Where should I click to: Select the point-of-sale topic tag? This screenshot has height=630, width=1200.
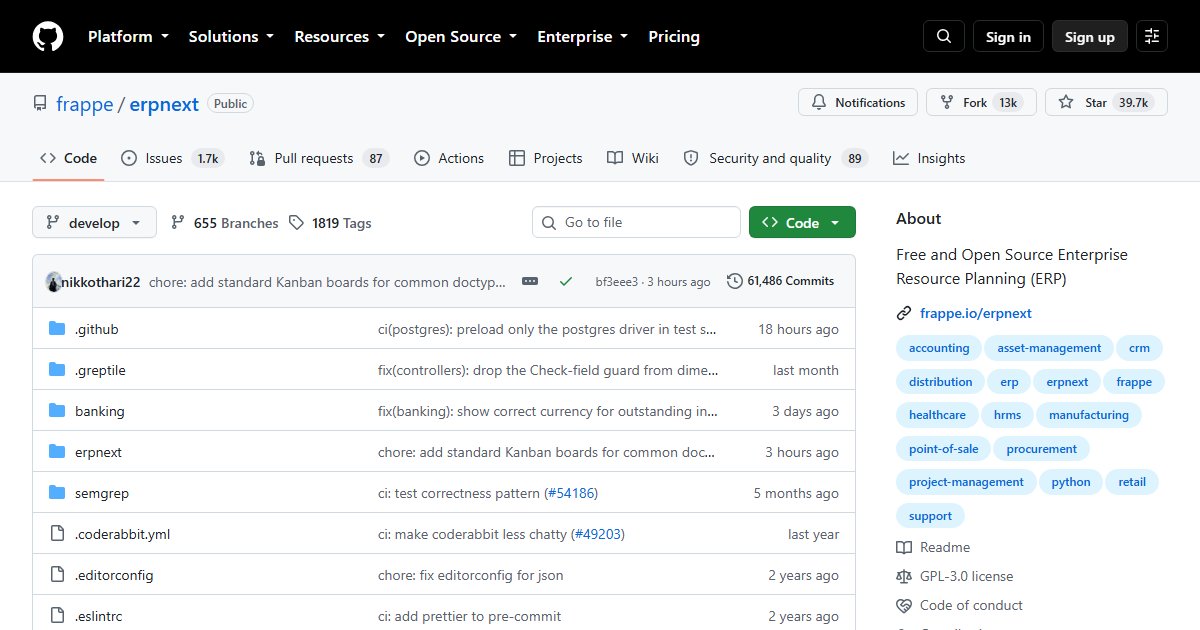pyautogui.click(x=944, y=449)
